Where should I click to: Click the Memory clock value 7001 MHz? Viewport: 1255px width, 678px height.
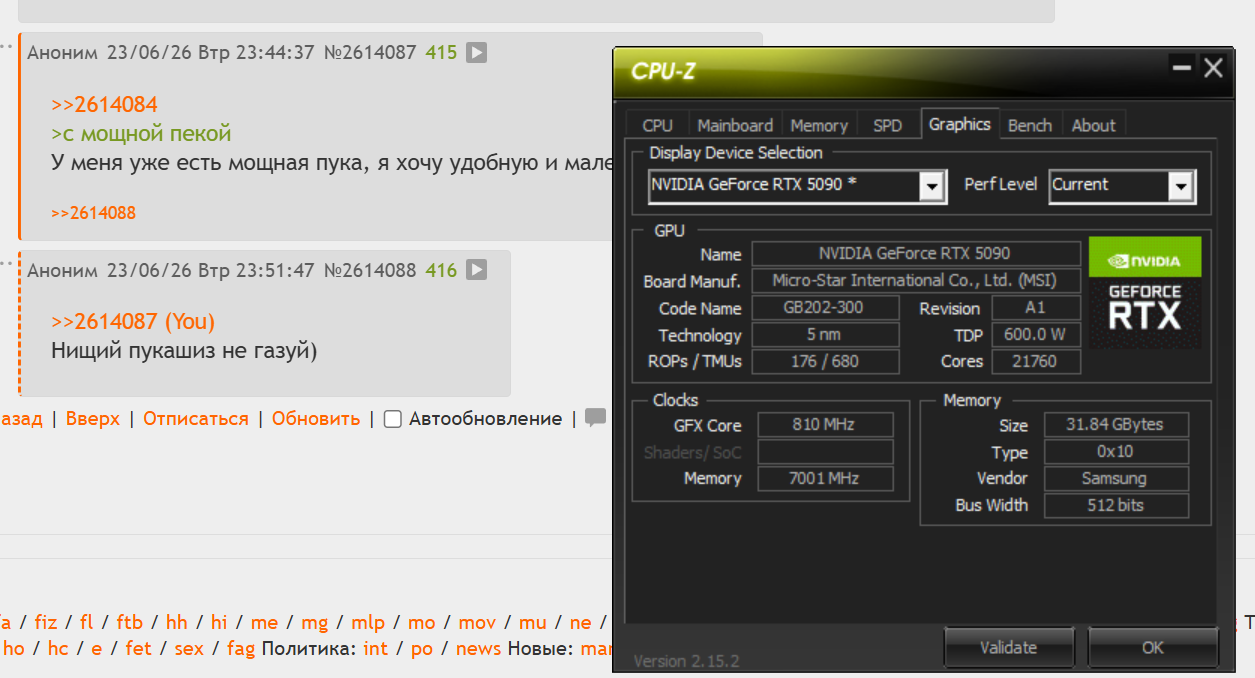coord(824,479)
